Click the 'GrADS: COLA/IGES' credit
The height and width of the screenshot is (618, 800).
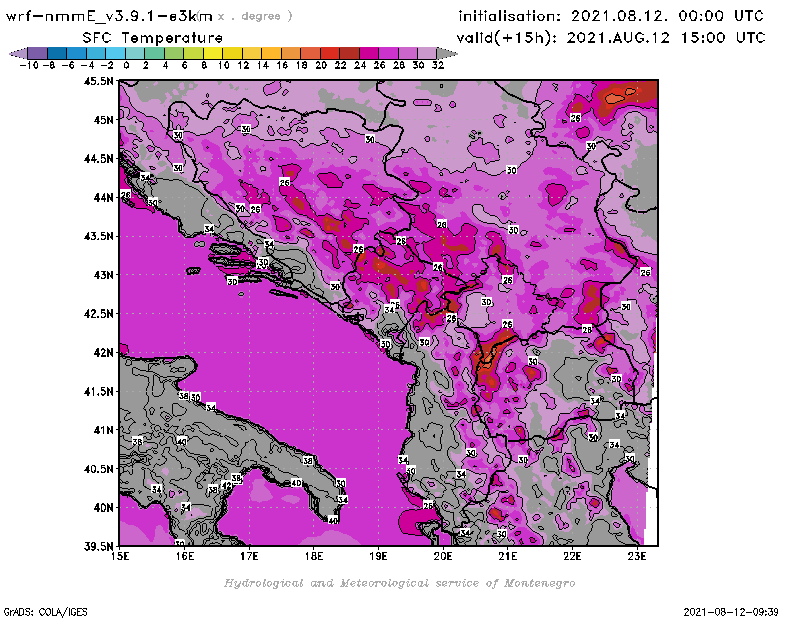tap(45, 612)
